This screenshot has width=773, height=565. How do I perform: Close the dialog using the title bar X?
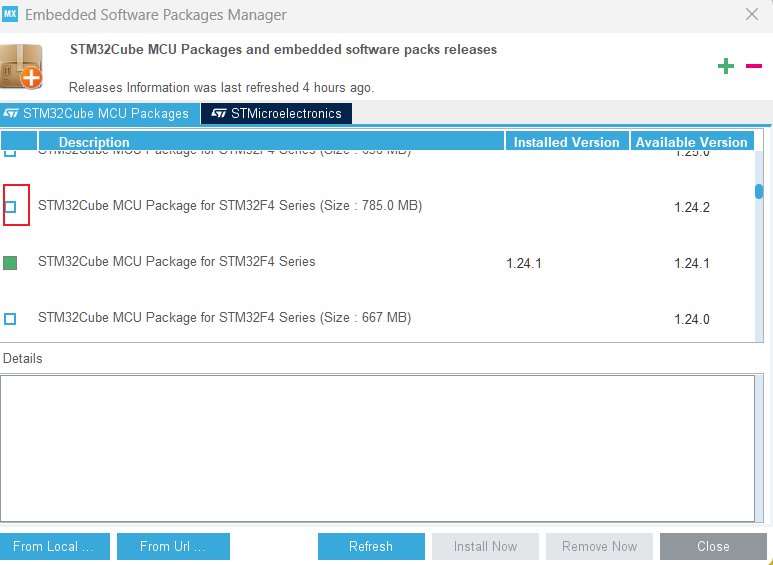pyautogui.click(x=752, y=14)
